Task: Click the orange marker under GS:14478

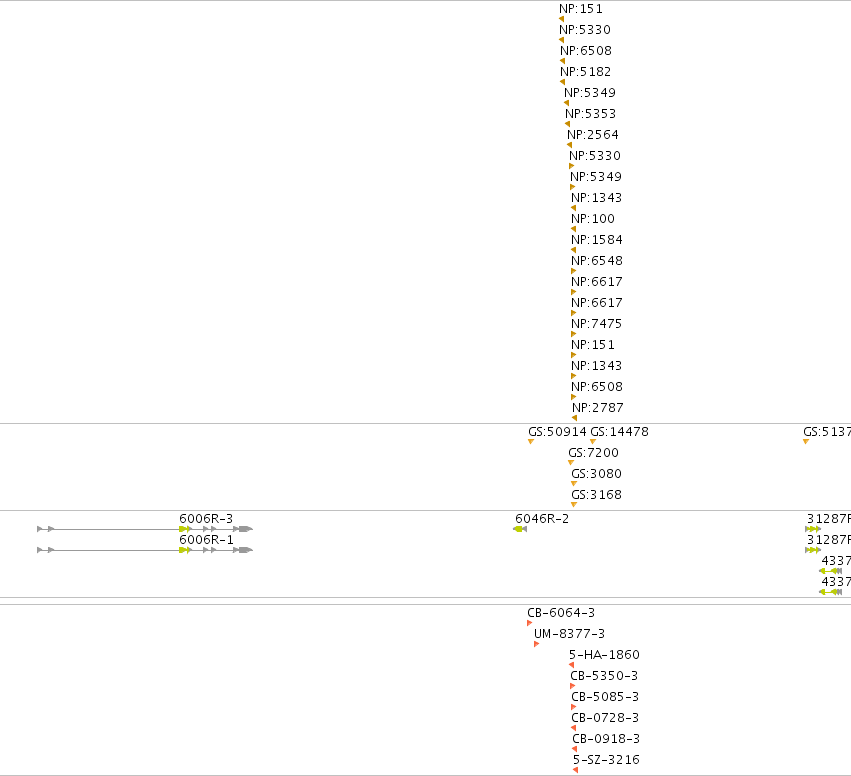Action: pos(593,442)
